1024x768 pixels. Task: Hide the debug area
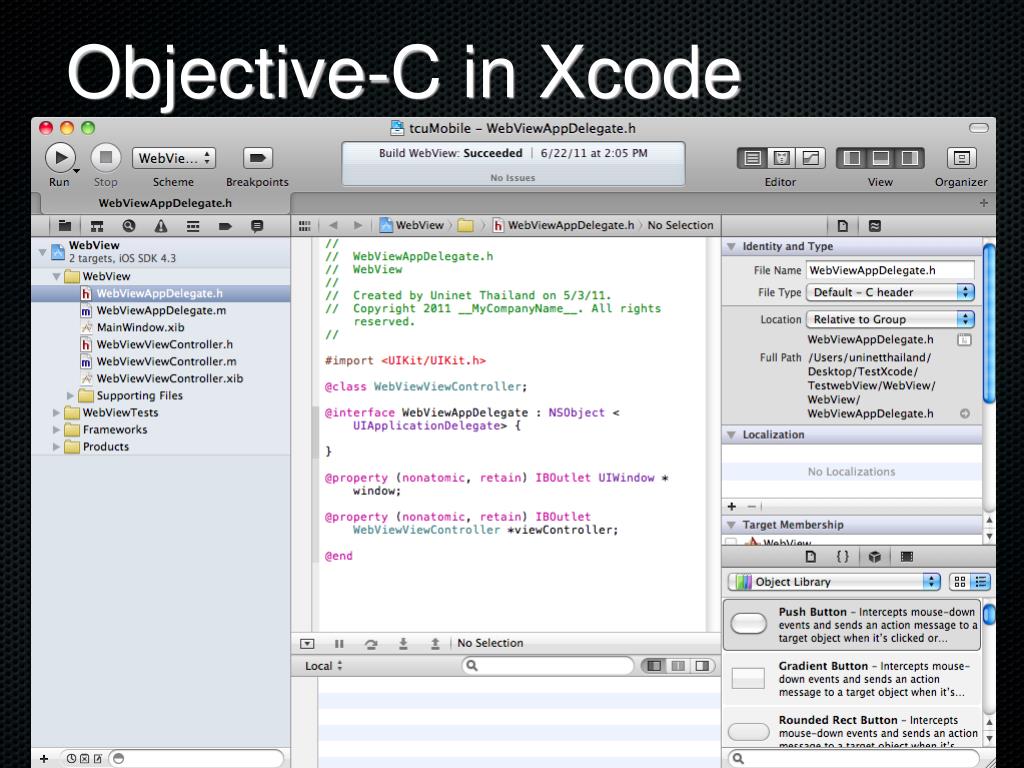click(307, 644)
